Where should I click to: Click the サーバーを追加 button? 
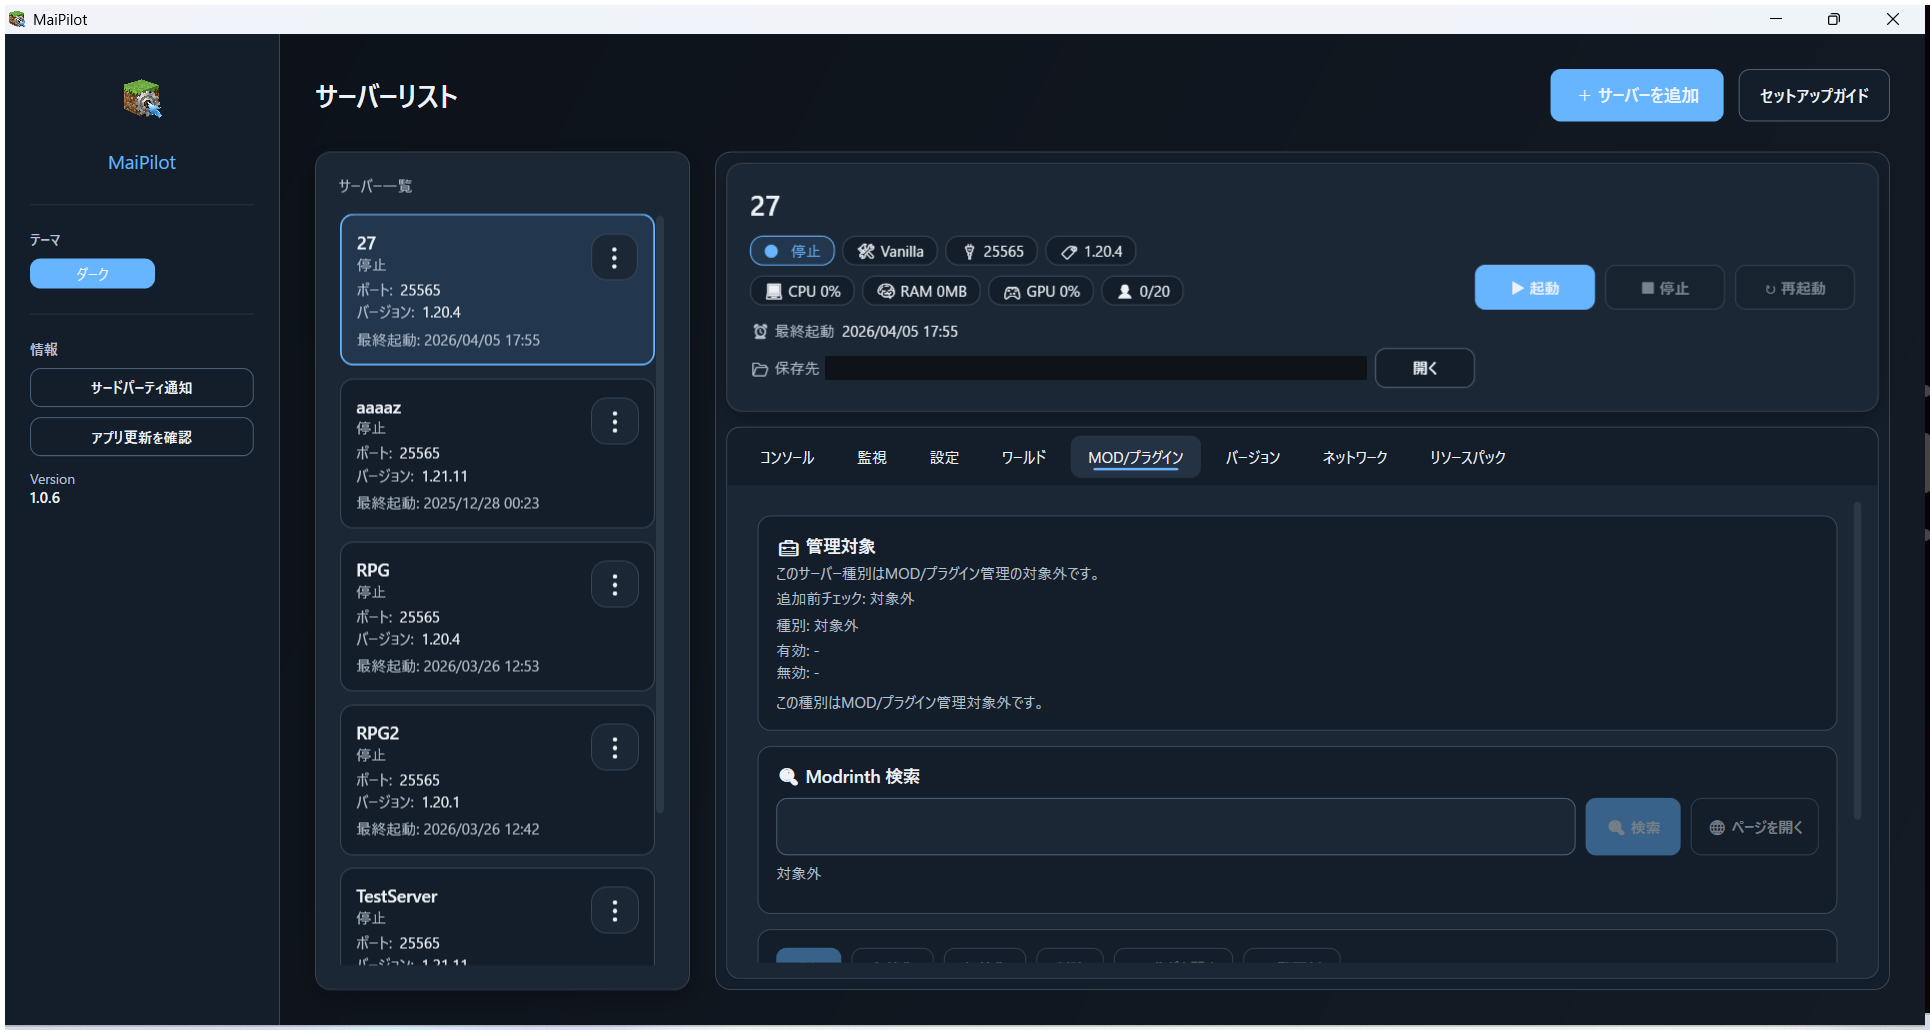coord(1636,95)
